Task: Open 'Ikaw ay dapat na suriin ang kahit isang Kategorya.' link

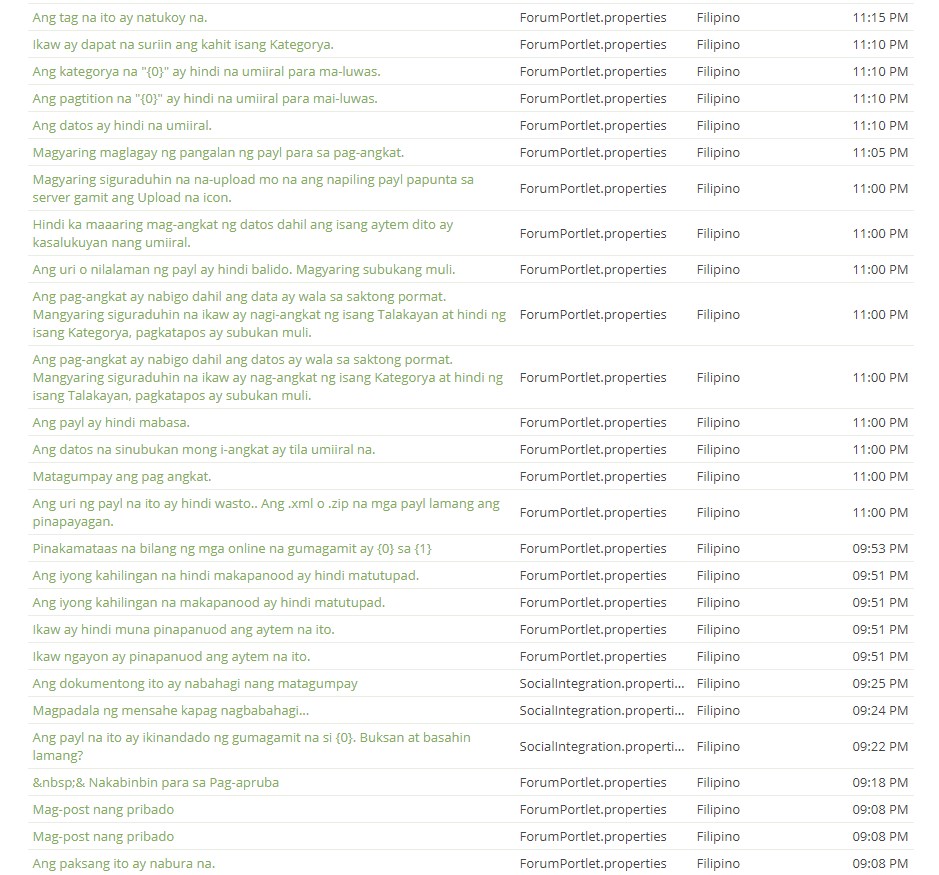Action: tap(183, 45)
